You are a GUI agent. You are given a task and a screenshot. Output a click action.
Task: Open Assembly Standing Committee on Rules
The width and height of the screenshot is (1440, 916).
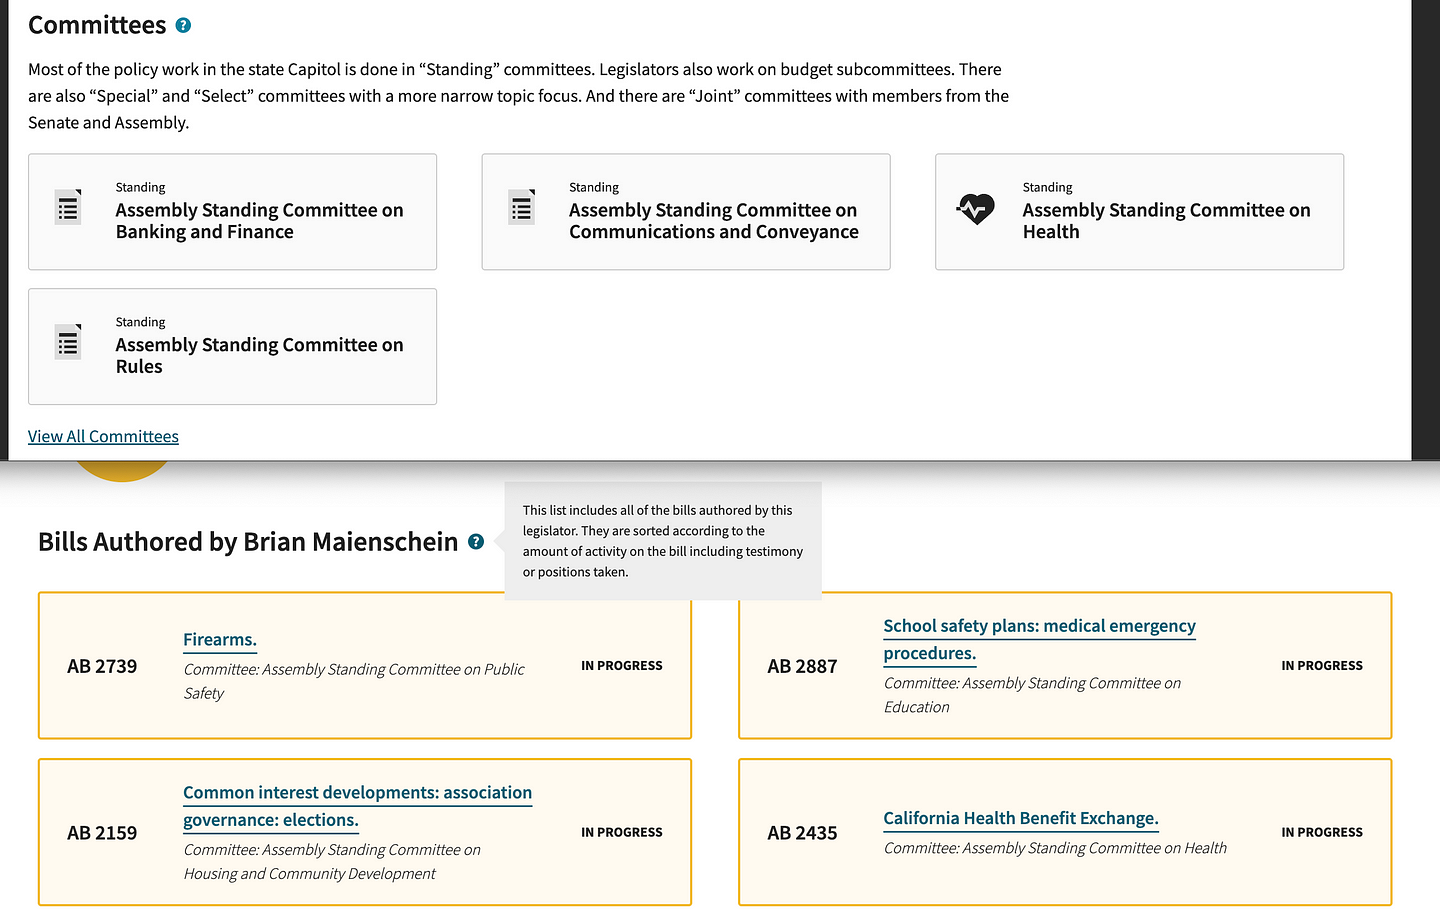(x=259, y=356)
